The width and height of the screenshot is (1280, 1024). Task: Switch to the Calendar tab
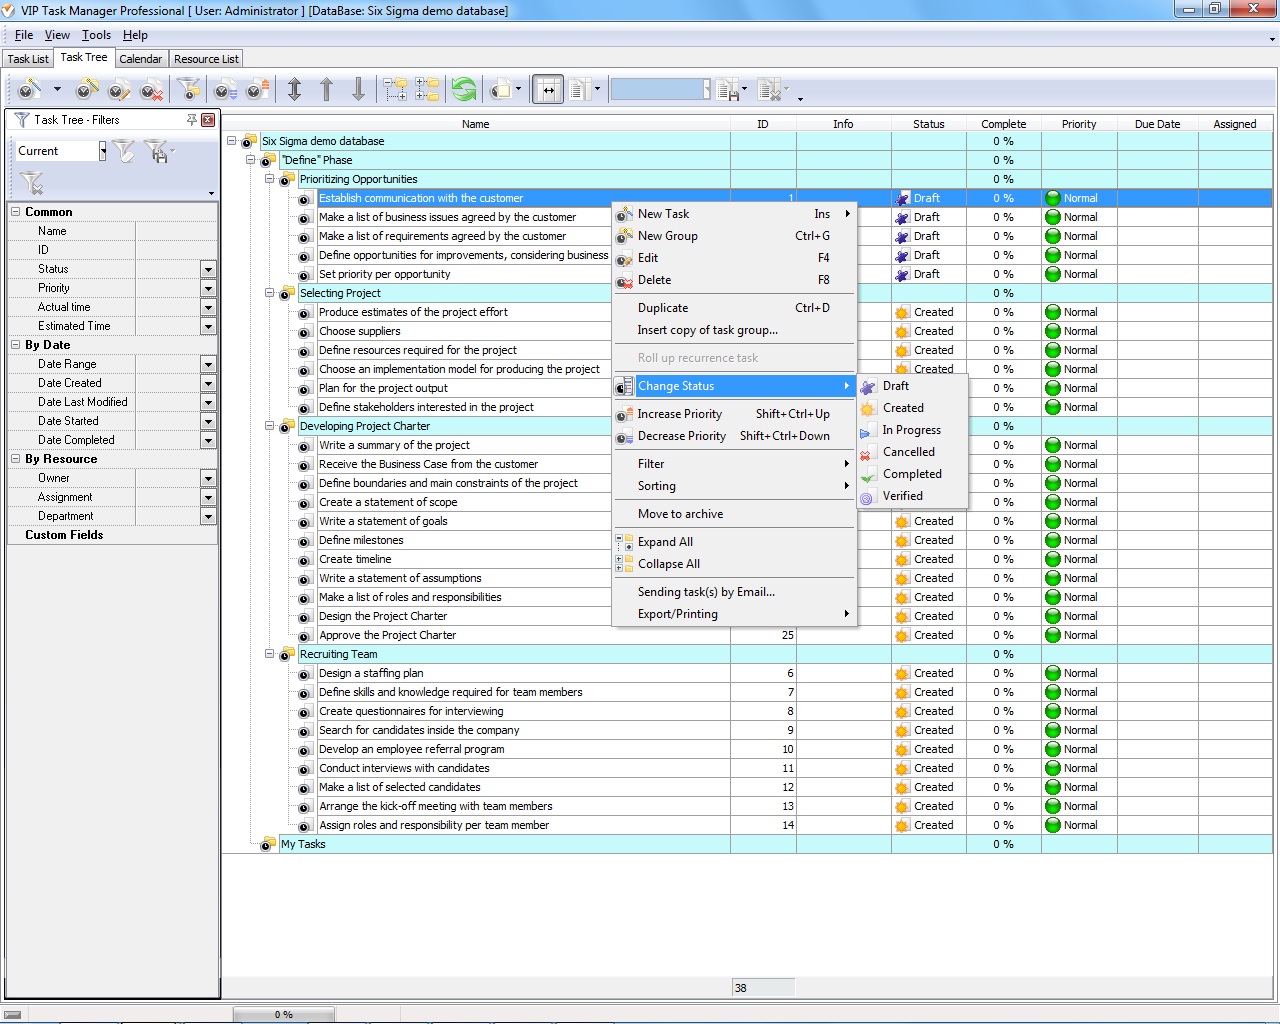pos(140,59)
